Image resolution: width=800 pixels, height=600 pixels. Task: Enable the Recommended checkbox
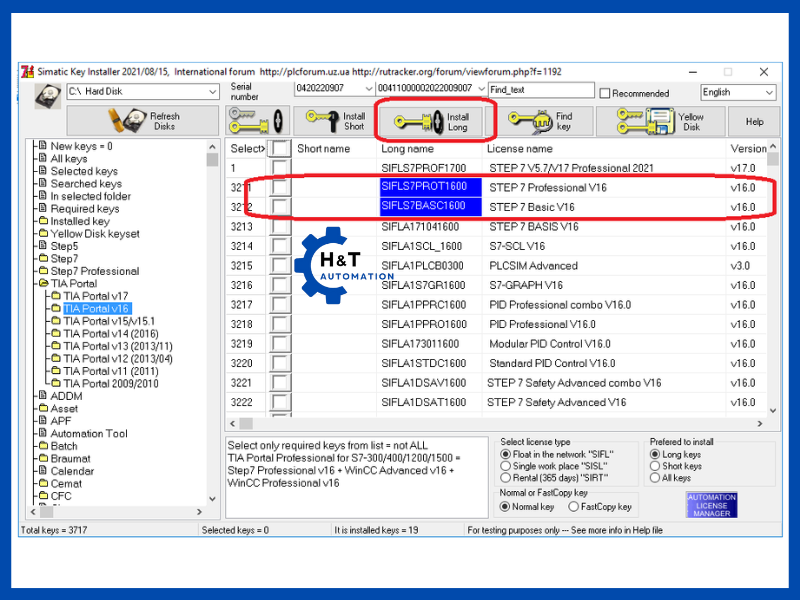(x=605, y=93)
